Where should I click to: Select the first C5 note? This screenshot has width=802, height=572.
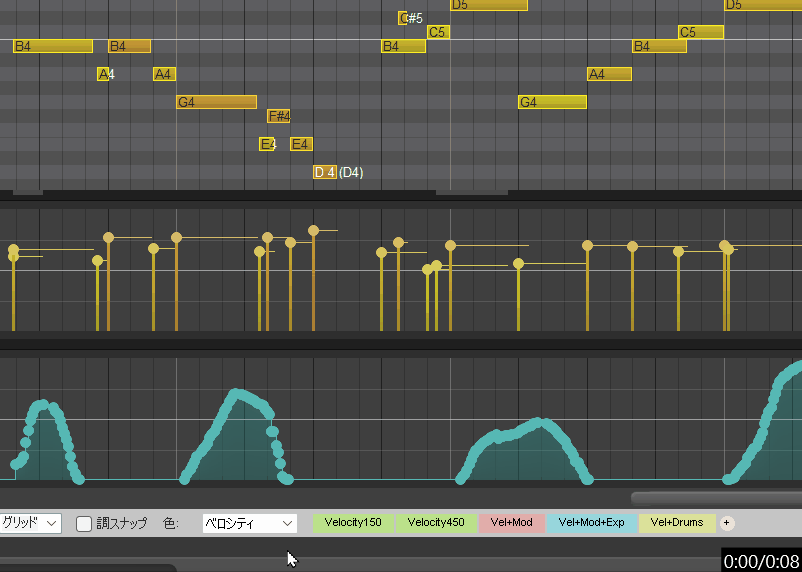[x=438, y=32]
